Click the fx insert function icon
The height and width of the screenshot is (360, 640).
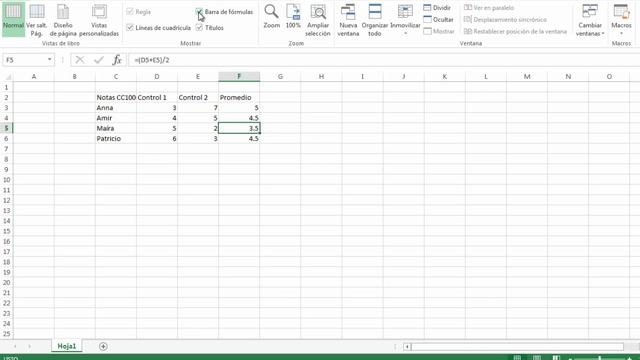pos(117,60)
